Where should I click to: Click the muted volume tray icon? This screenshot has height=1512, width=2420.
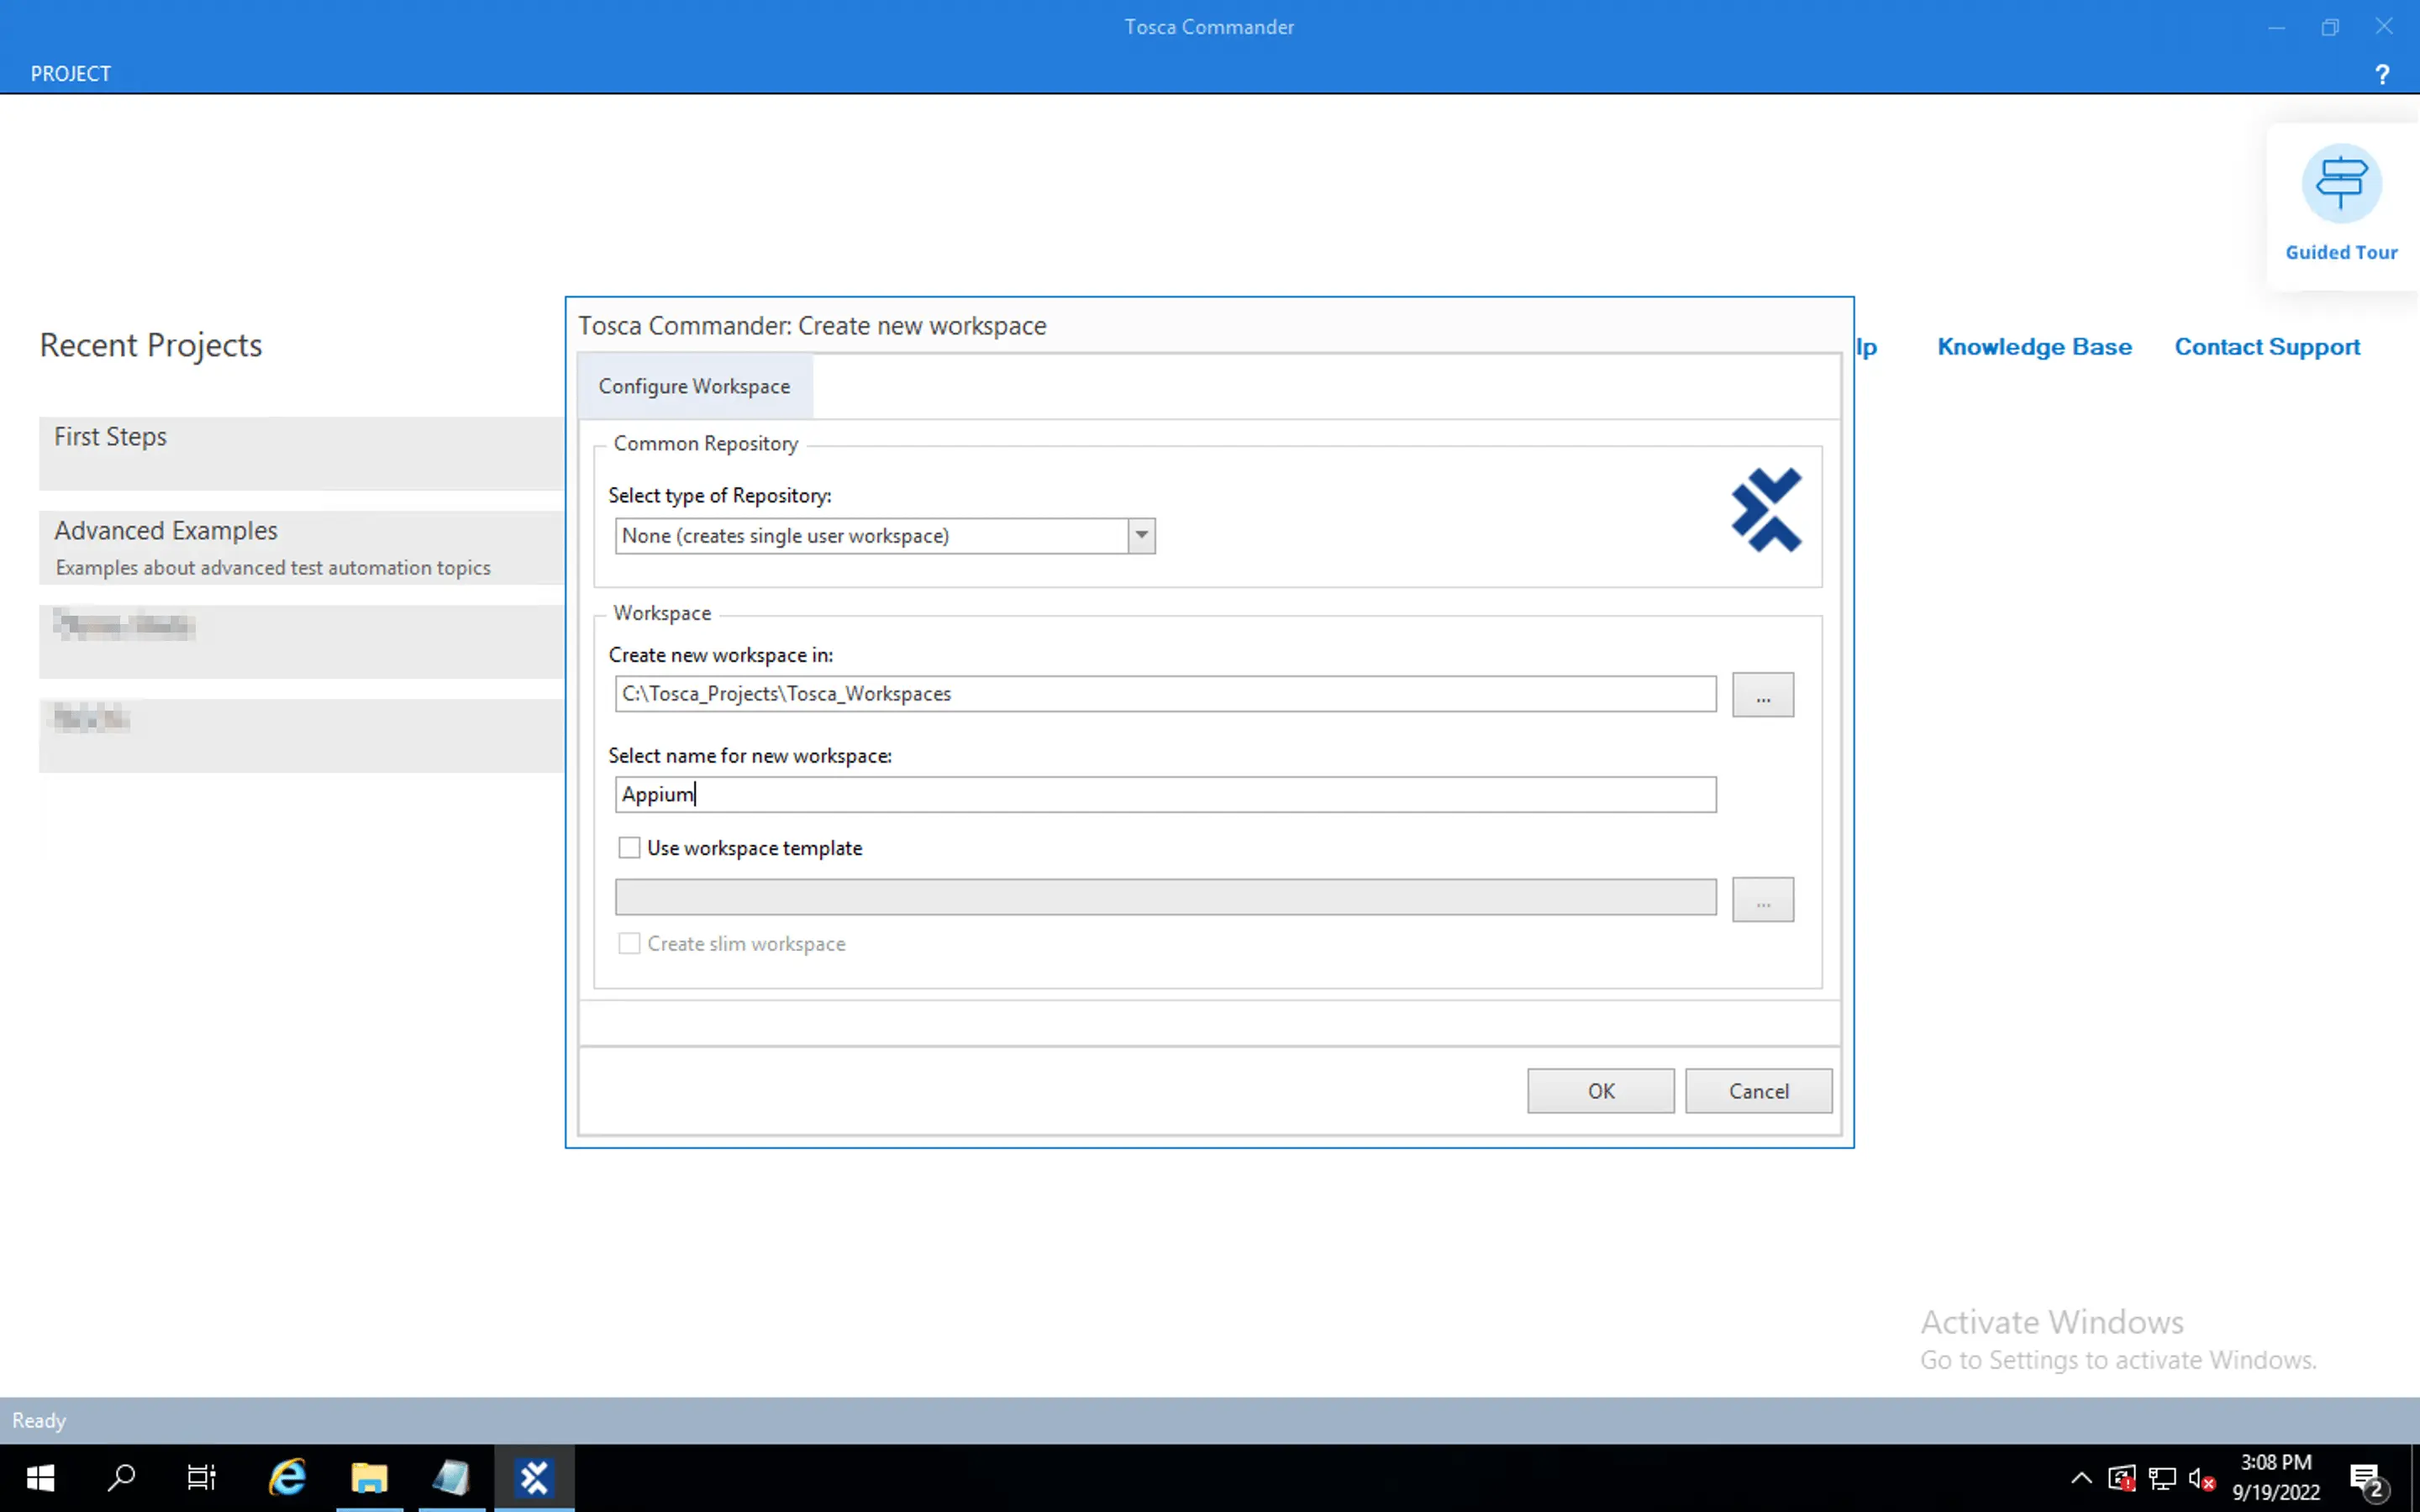pyautogui.click(x=2201, y=1478)
